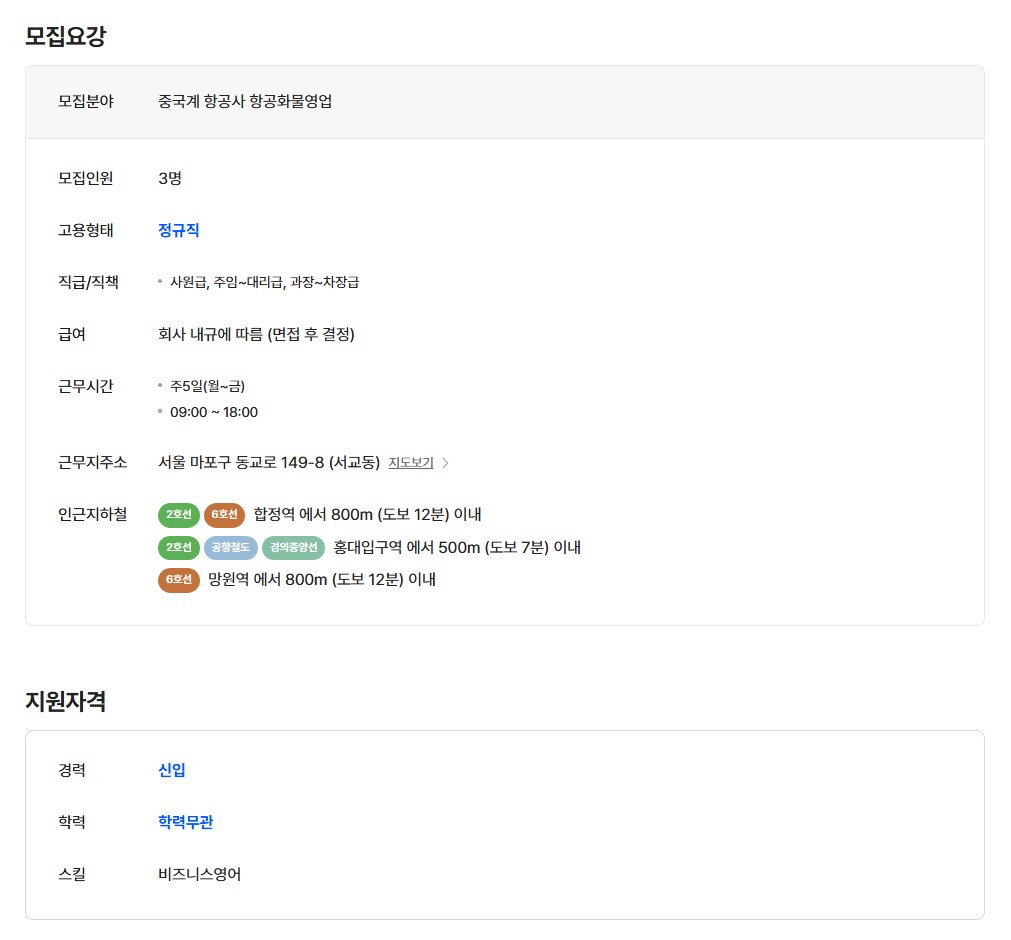Click the blue 신입 career link
1011x940 pixels.
tap(172, 770)
